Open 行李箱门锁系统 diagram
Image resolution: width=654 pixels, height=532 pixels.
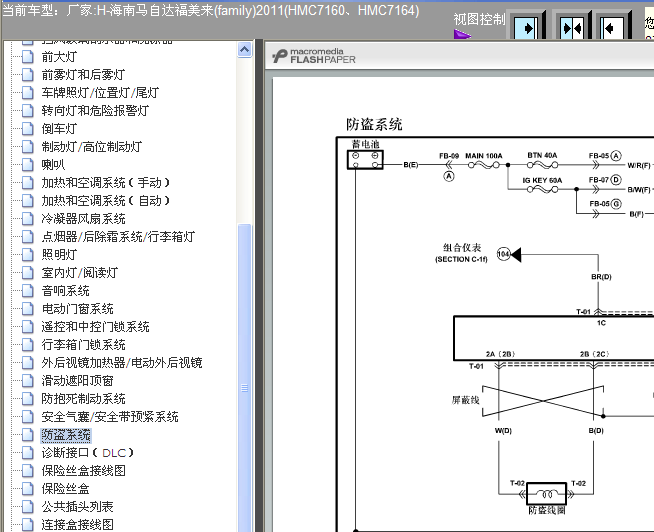coord(83,345)
